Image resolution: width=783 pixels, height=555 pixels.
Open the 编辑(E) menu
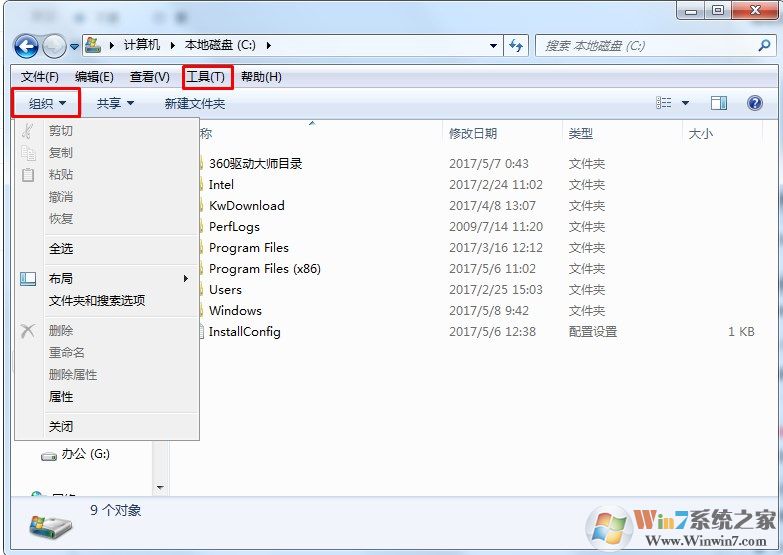pyautogui.click(x=94, y=77)
